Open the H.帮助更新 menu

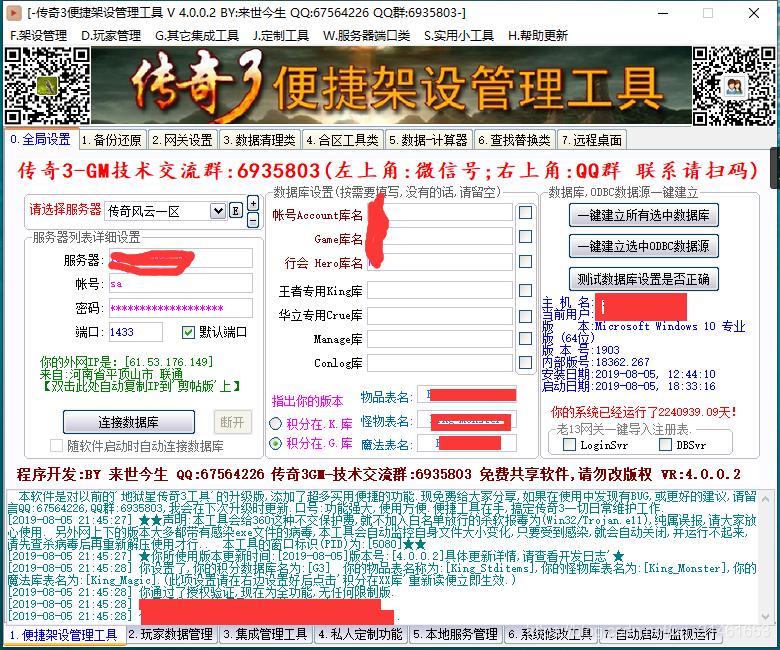pyautogui.click(x=538, y=35)
